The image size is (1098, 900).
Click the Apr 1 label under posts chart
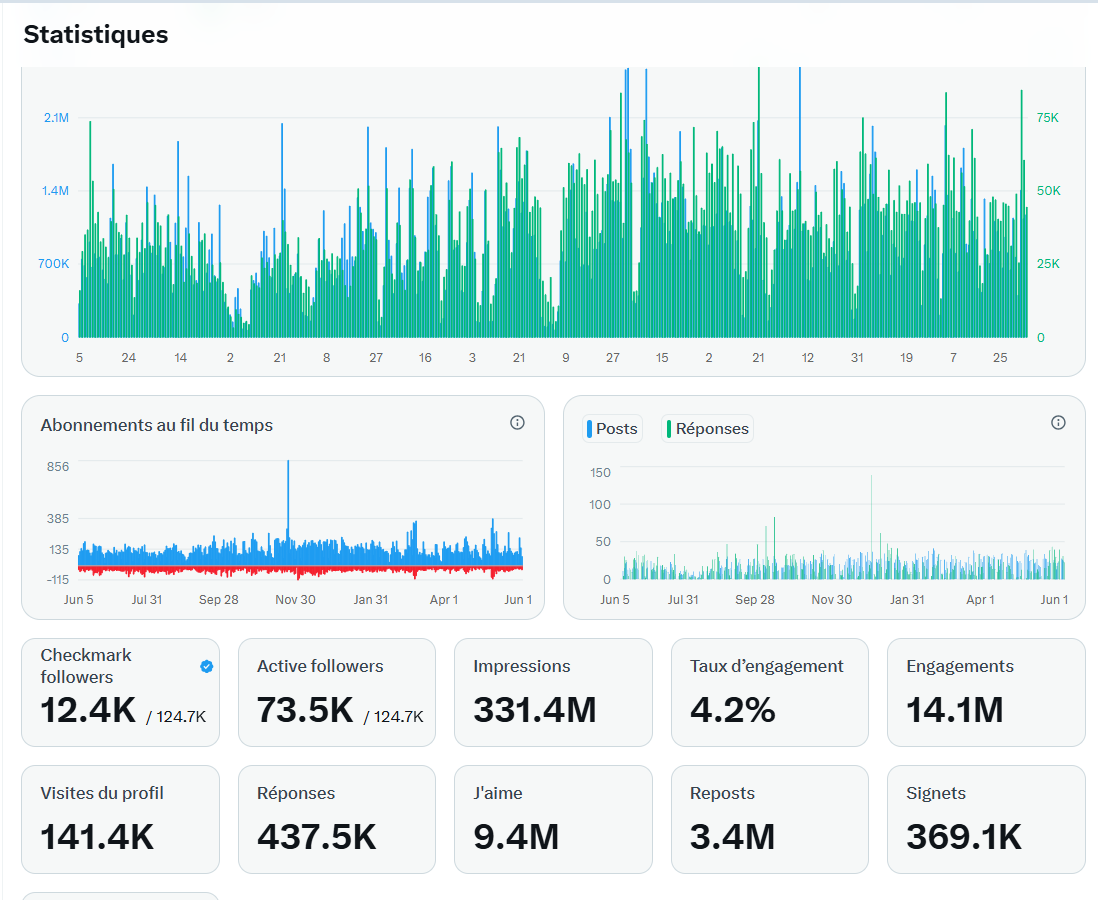[980, 600]
